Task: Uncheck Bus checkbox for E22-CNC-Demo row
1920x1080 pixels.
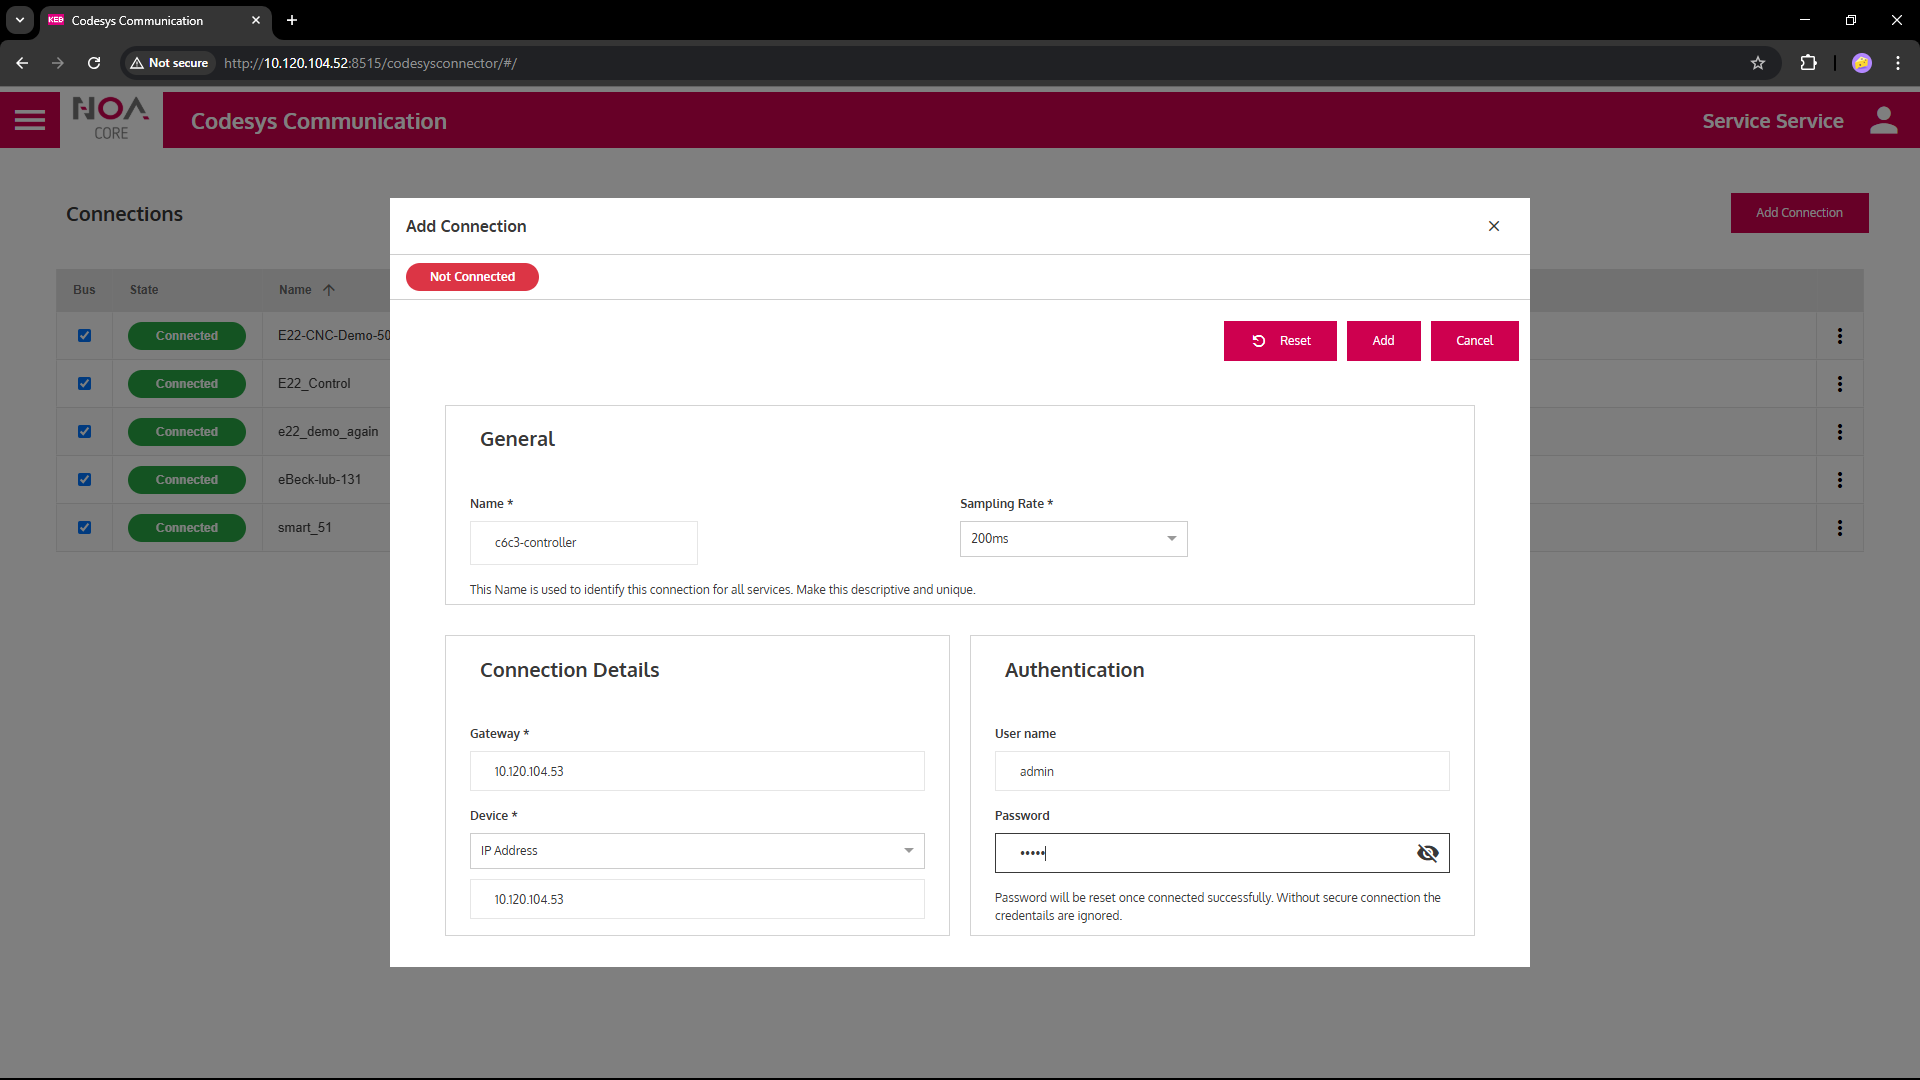Action: (85, 336)
